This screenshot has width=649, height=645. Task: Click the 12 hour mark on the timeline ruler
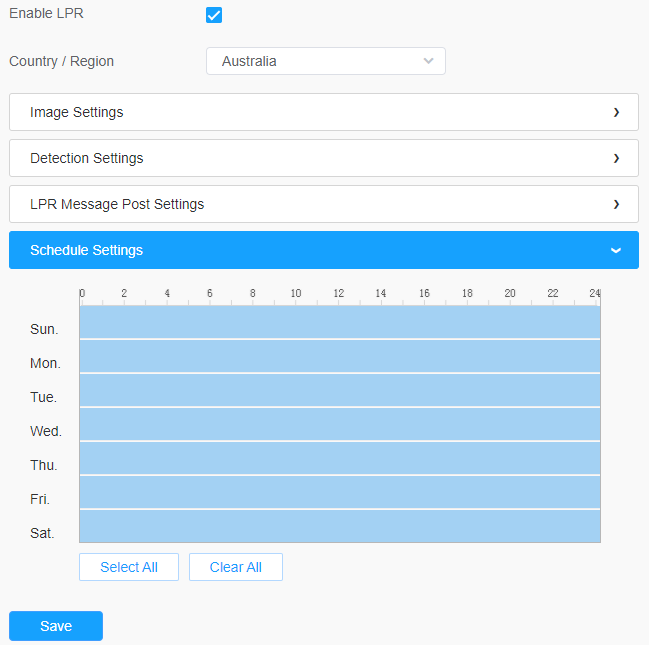click(339, 294)
